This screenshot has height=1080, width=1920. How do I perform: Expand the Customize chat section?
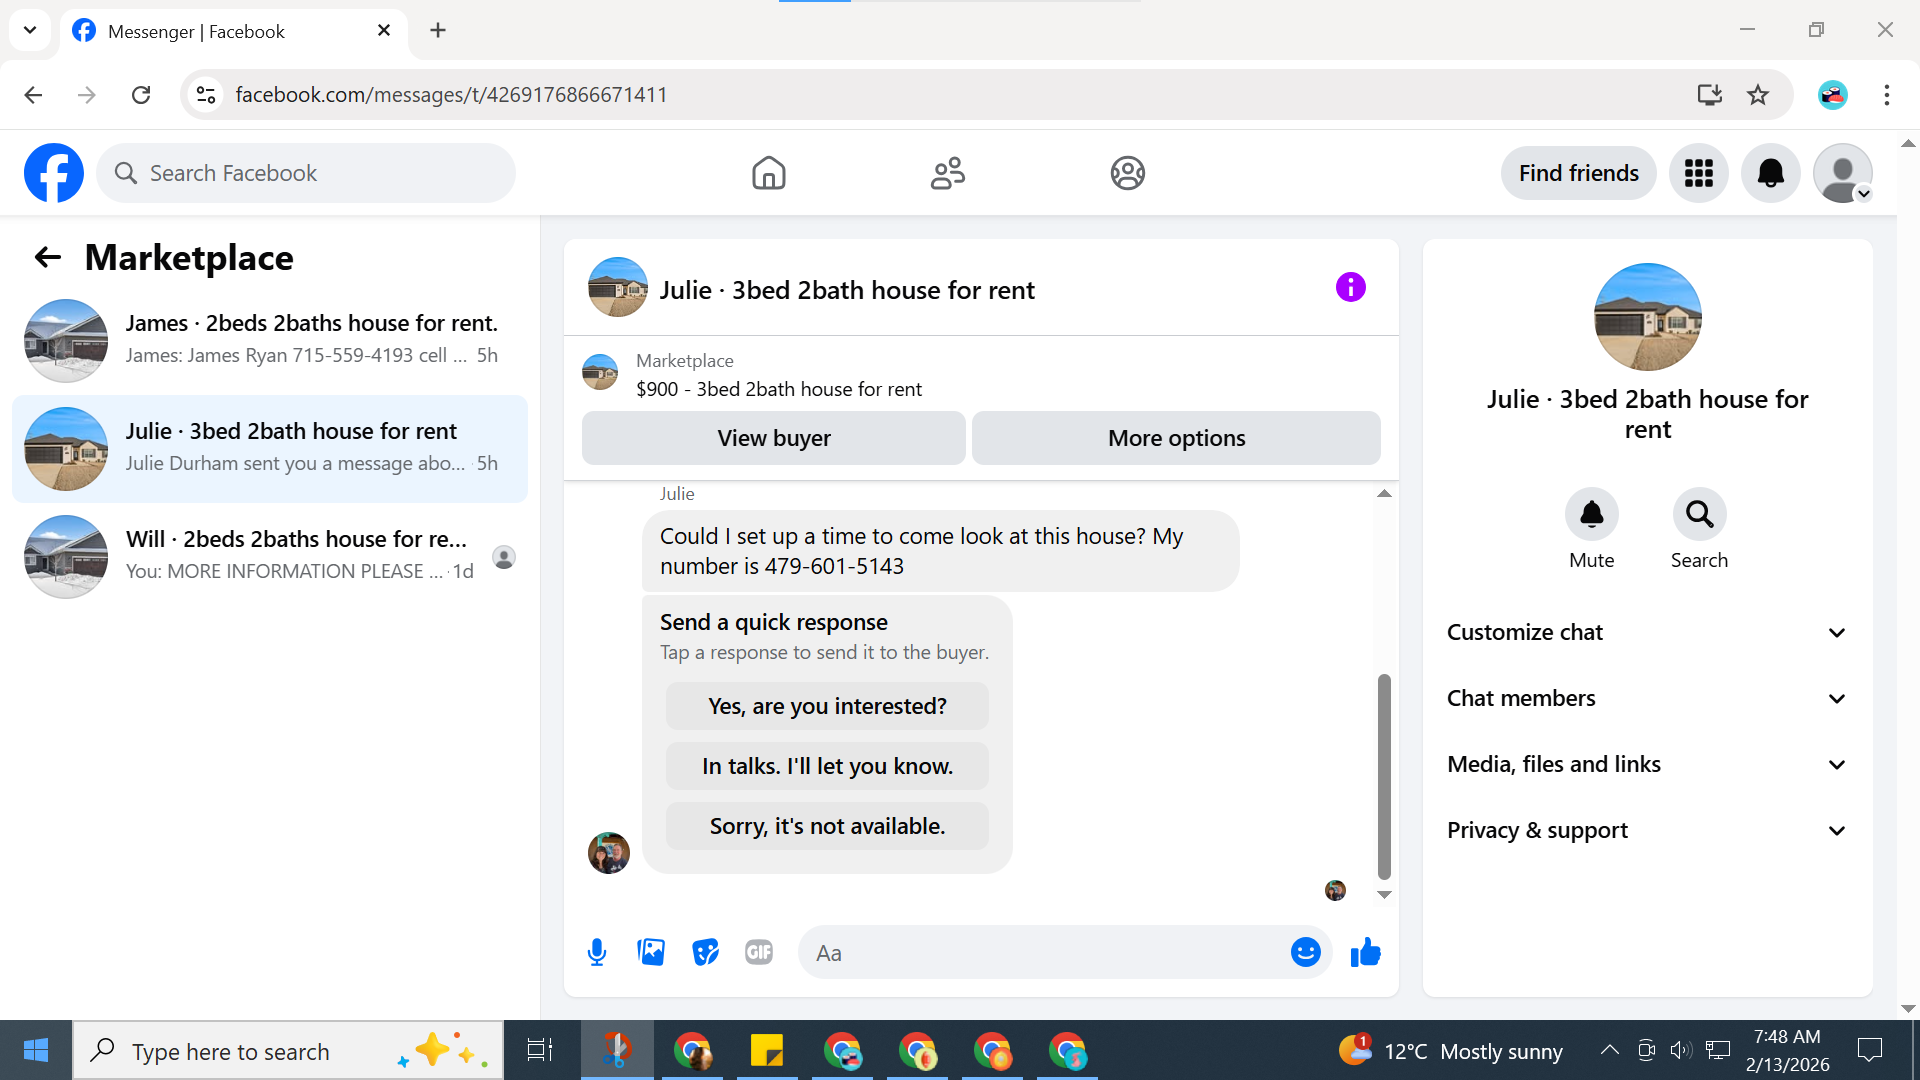tap(1646, 632)
